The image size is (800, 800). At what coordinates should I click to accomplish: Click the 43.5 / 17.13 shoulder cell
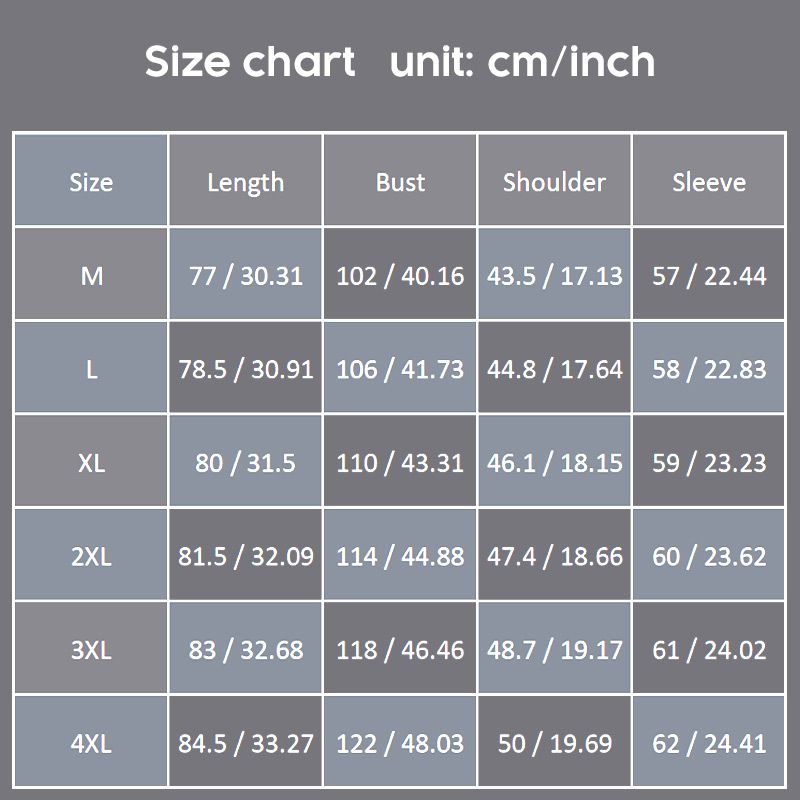[x=555, y=275]
